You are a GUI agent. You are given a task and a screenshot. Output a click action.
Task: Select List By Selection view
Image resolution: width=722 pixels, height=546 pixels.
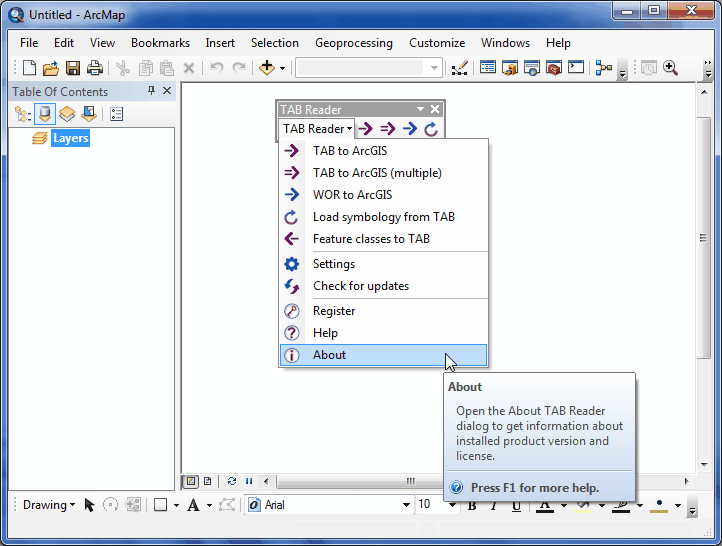(x=89, y=114)
